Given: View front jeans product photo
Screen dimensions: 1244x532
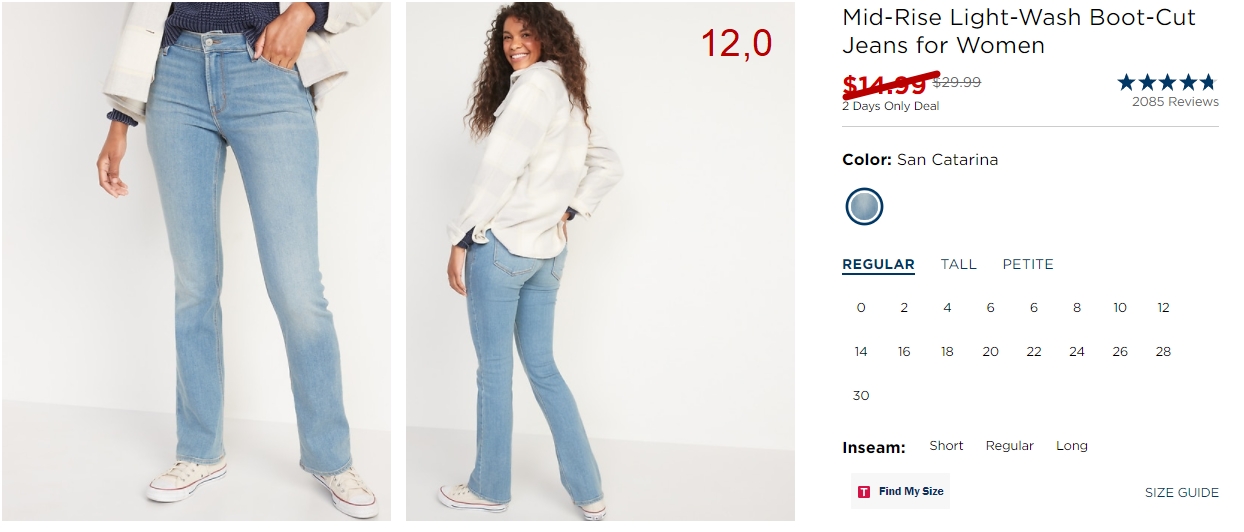Looking at the screenshot, I should [196, 261].
